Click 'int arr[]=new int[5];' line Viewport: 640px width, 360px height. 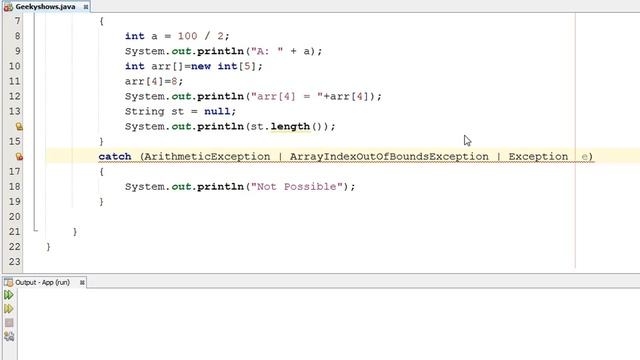194,66
